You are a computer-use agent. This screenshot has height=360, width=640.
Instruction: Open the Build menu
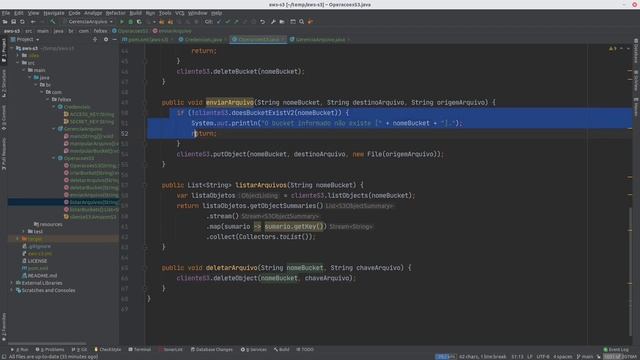pyautogui.click(x=136, y=13)
